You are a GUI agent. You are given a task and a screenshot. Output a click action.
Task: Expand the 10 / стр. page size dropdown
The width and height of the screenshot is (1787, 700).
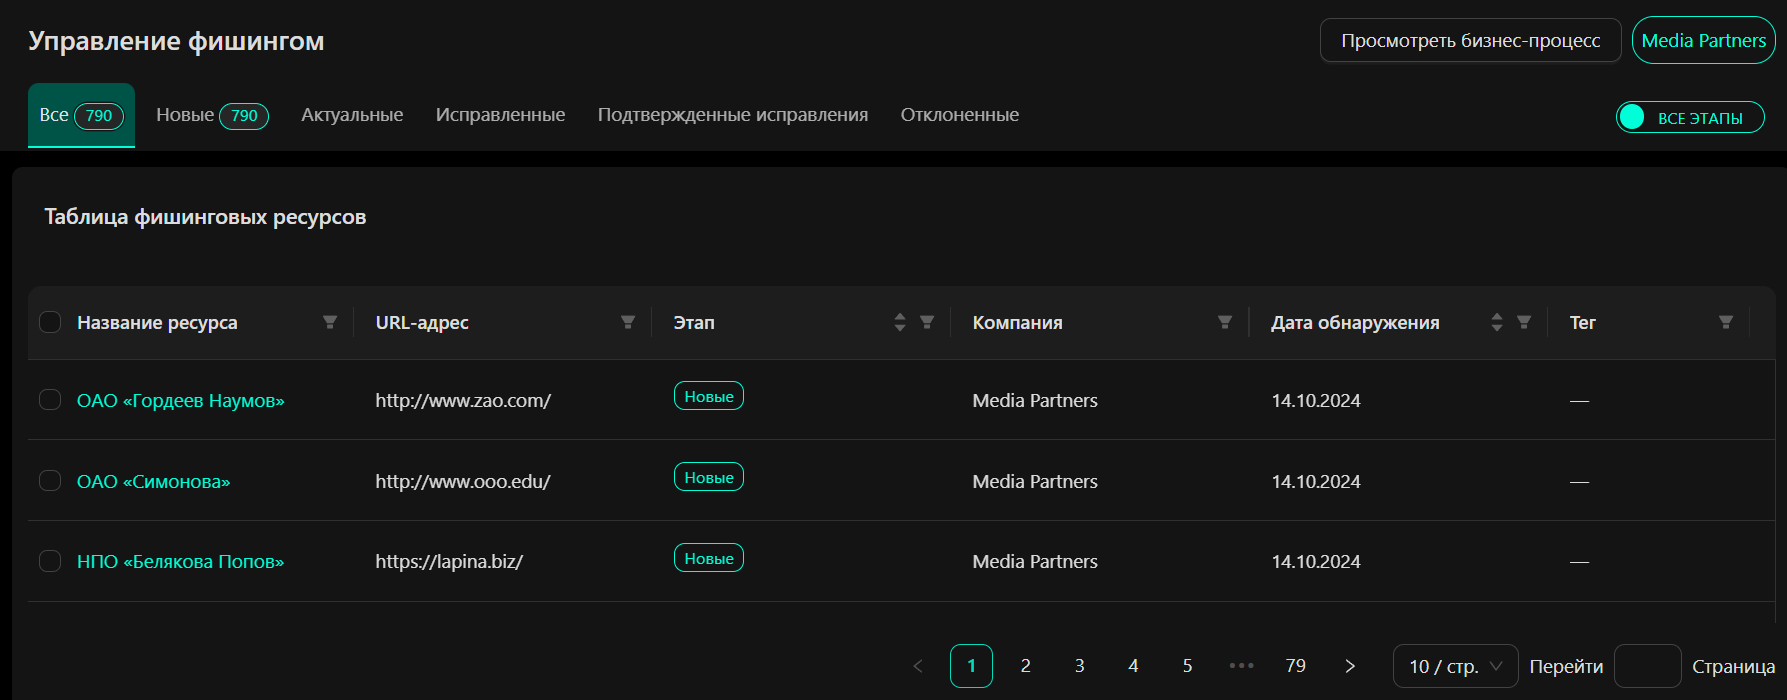point(1455,666)
